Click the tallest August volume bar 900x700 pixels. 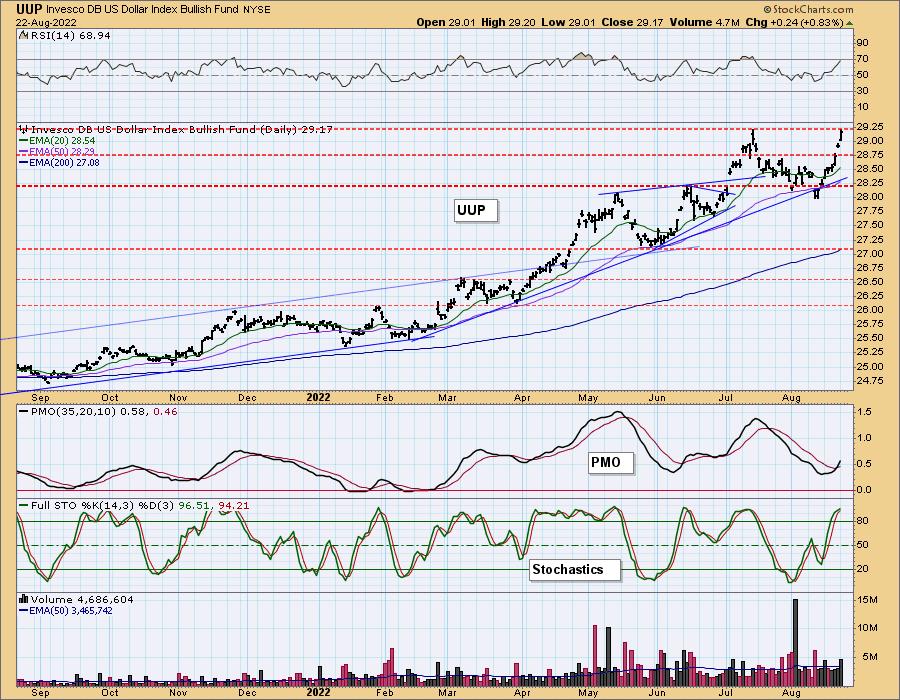click(796, 643)
